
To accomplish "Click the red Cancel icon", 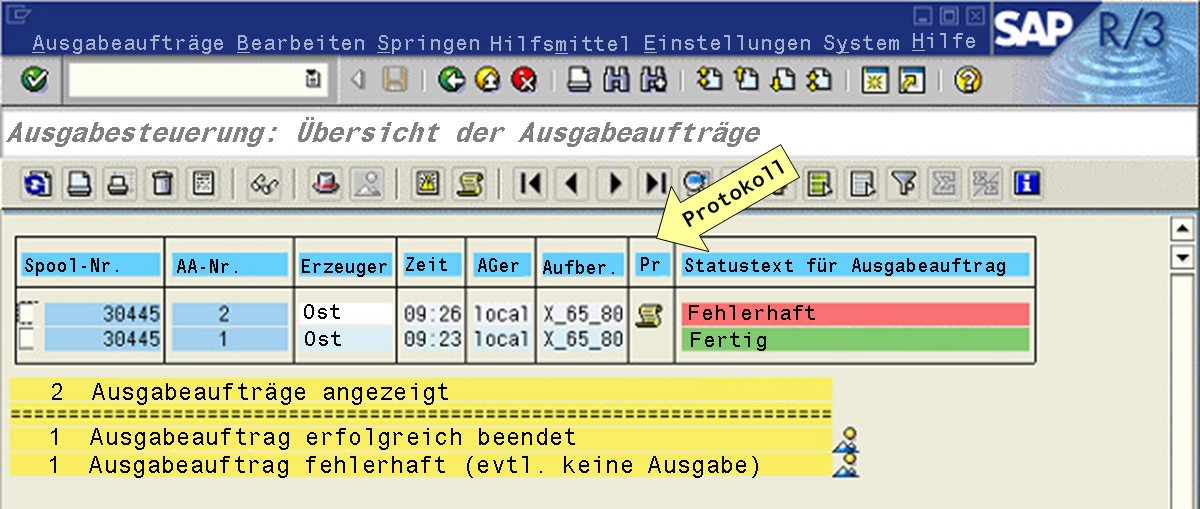I will (x=523, y=80).
